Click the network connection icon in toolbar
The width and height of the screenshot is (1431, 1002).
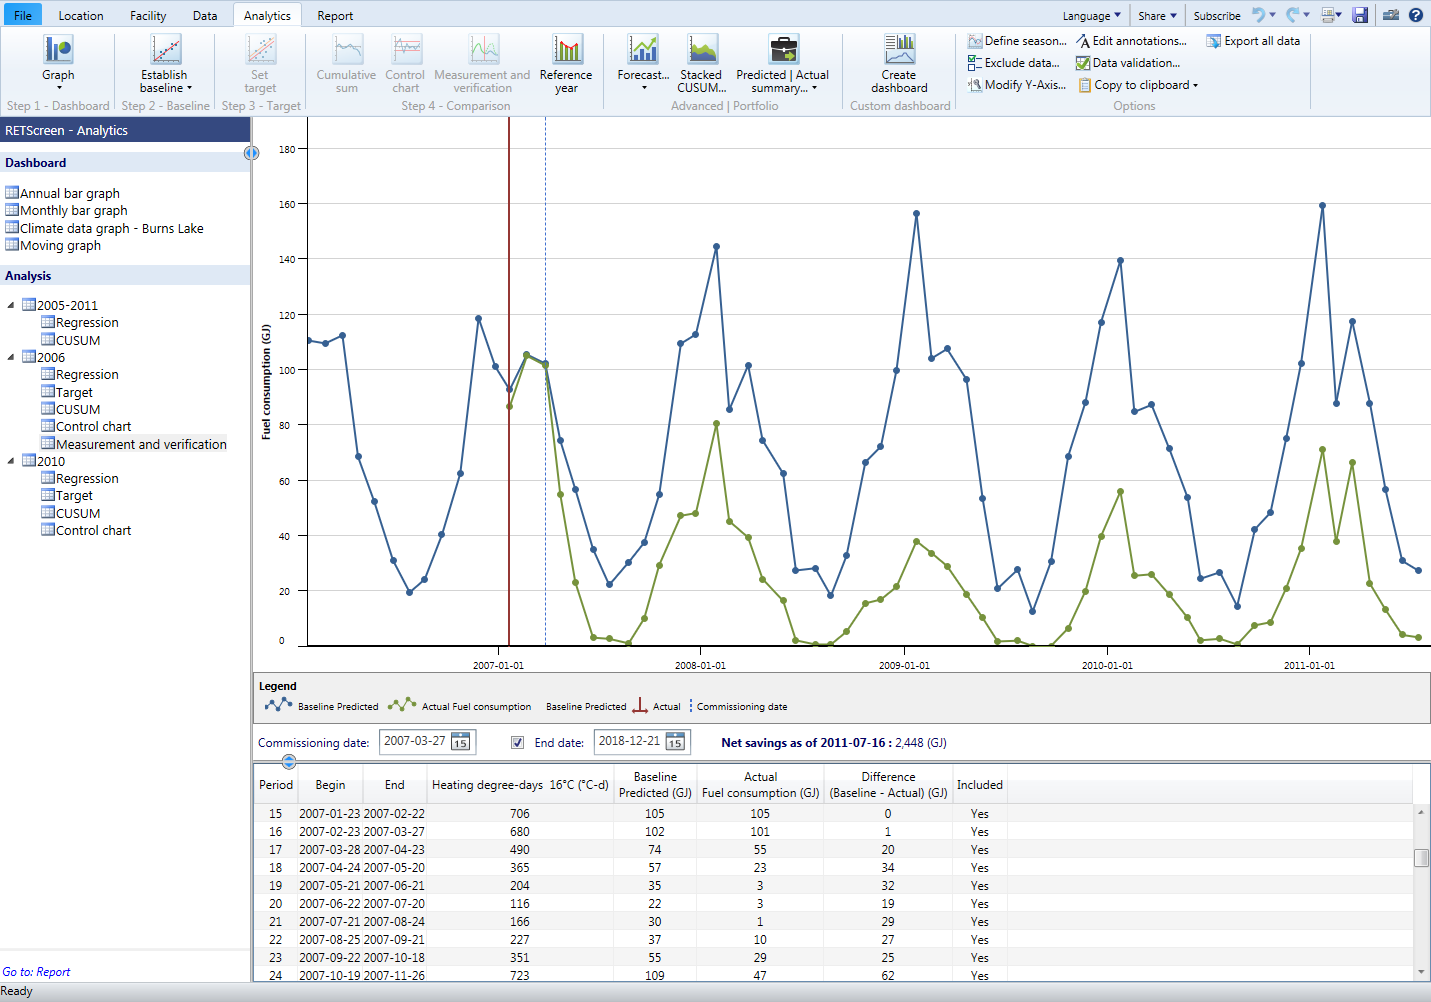tap(1391, 15)
